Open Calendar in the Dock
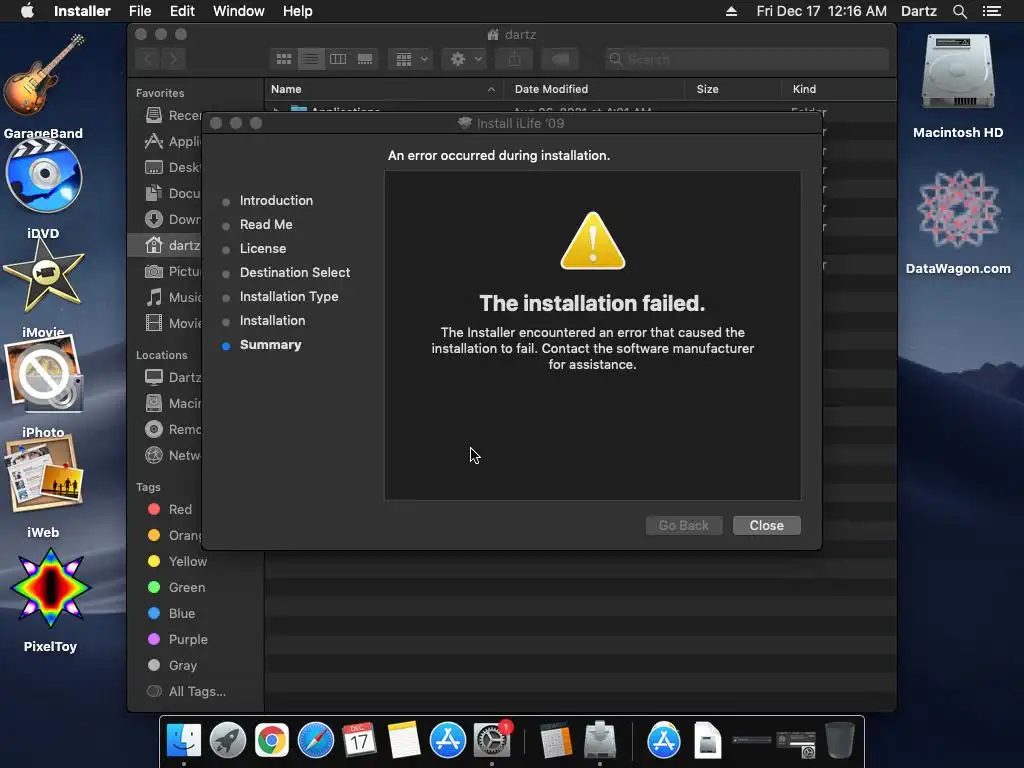This screenshot has width=1024, height=768. tap(359, 741)
